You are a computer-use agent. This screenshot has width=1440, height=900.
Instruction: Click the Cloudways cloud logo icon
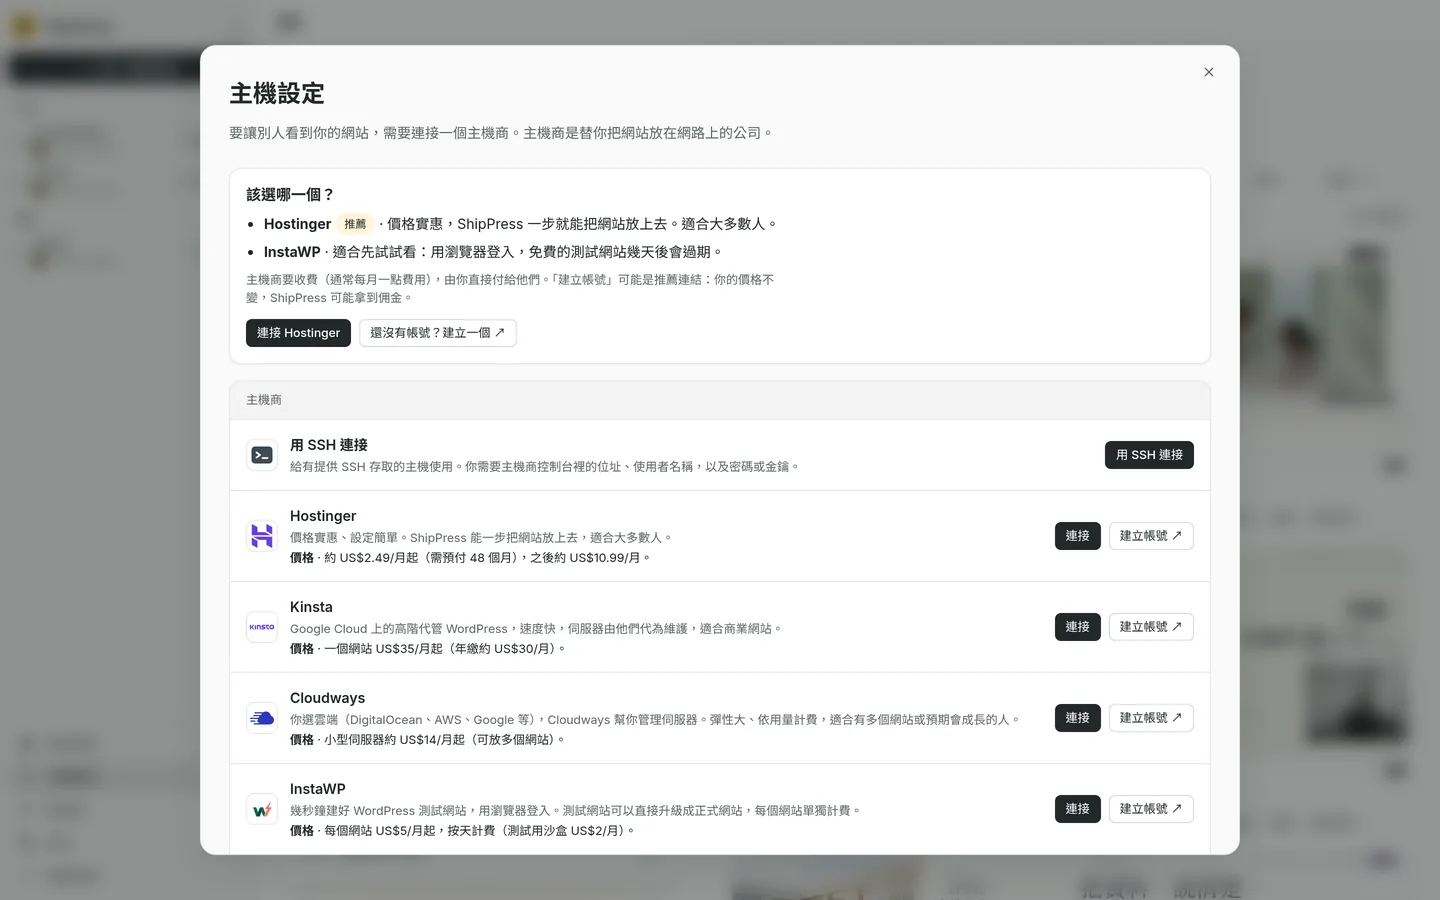pos(262,718)
